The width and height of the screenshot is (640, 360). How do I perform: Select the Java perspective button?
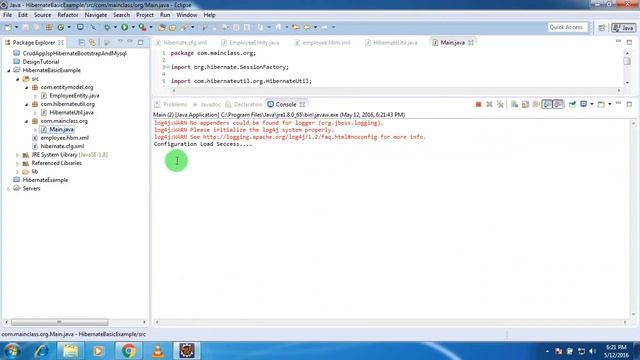tap(623, 28)
